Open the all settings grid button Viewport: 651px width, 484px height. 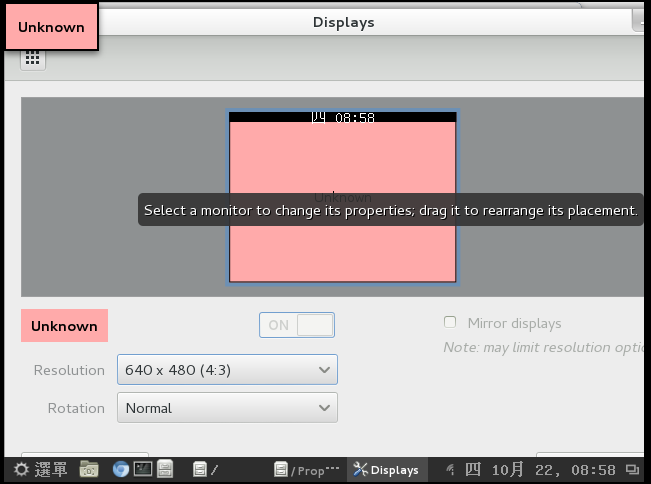click(x=33, y=59)
